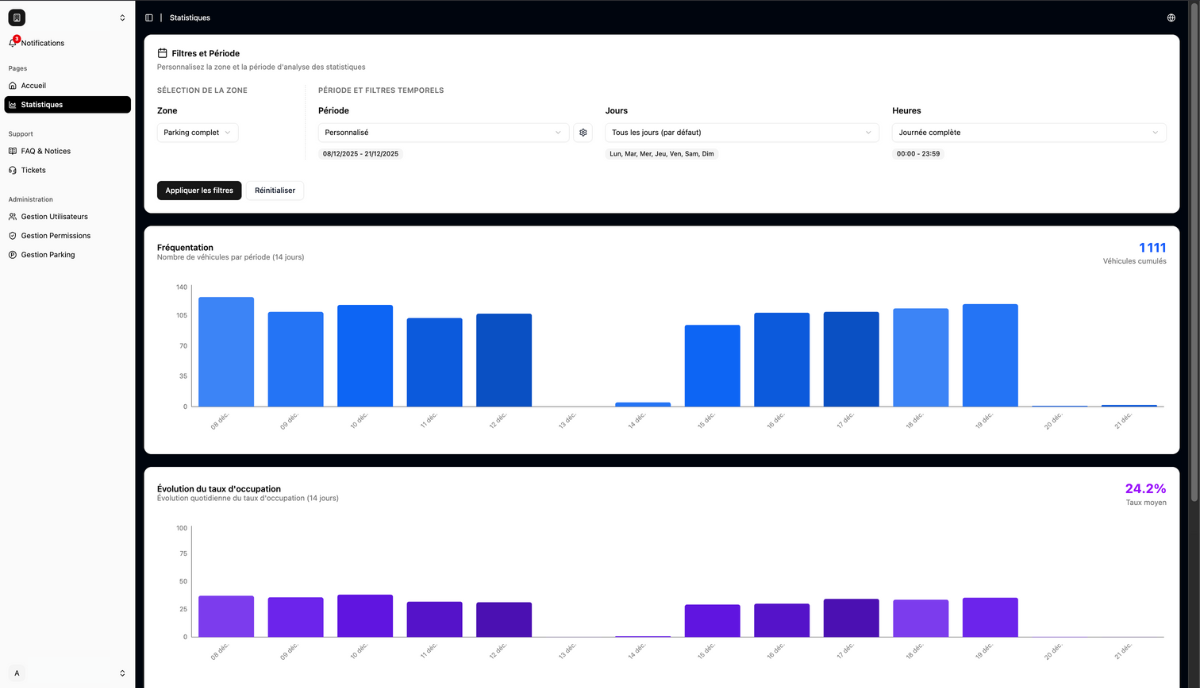Select the Gestion Utilisateurs users icon
1200x688 pixels.
click(13, 216)
